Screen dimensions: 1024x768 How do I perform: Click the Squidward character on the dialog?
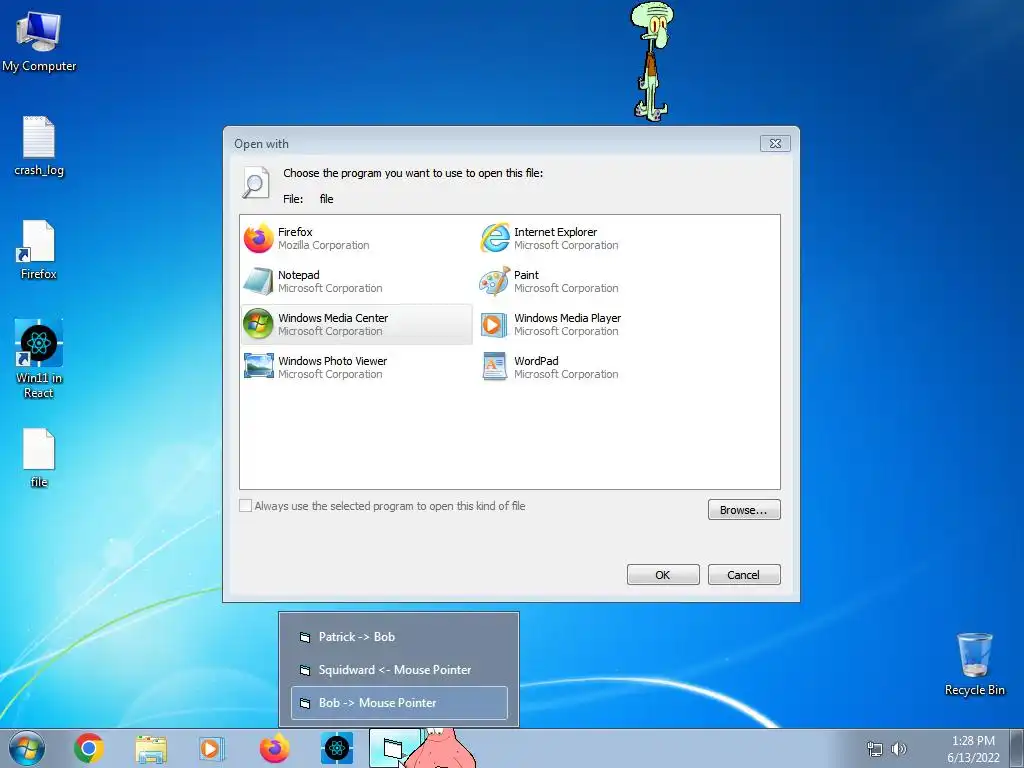pyautogui.click(x=651, y=61)
